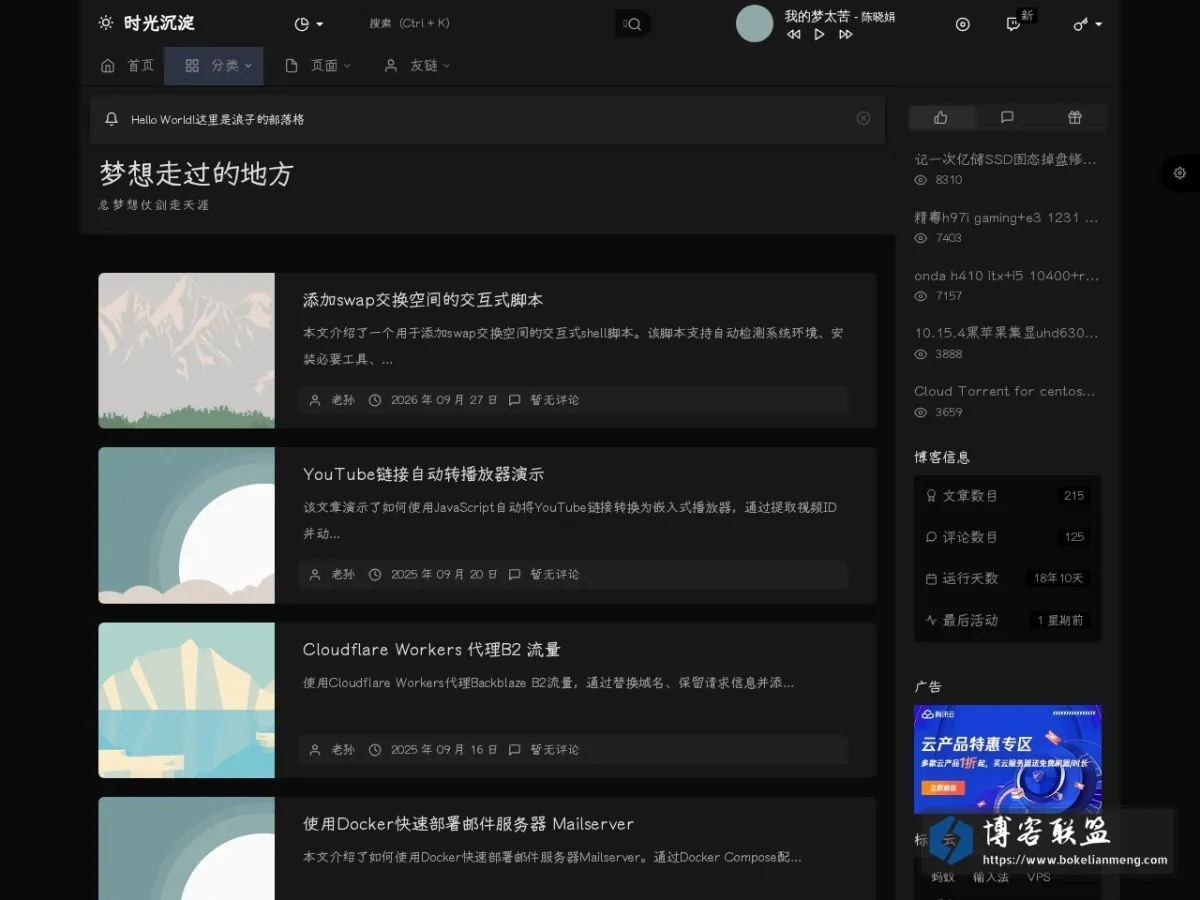The width and height of the screenshot is (1200, 900).
Task: Click the 1 星期前 last activity value
Action: coord(1060,620)
